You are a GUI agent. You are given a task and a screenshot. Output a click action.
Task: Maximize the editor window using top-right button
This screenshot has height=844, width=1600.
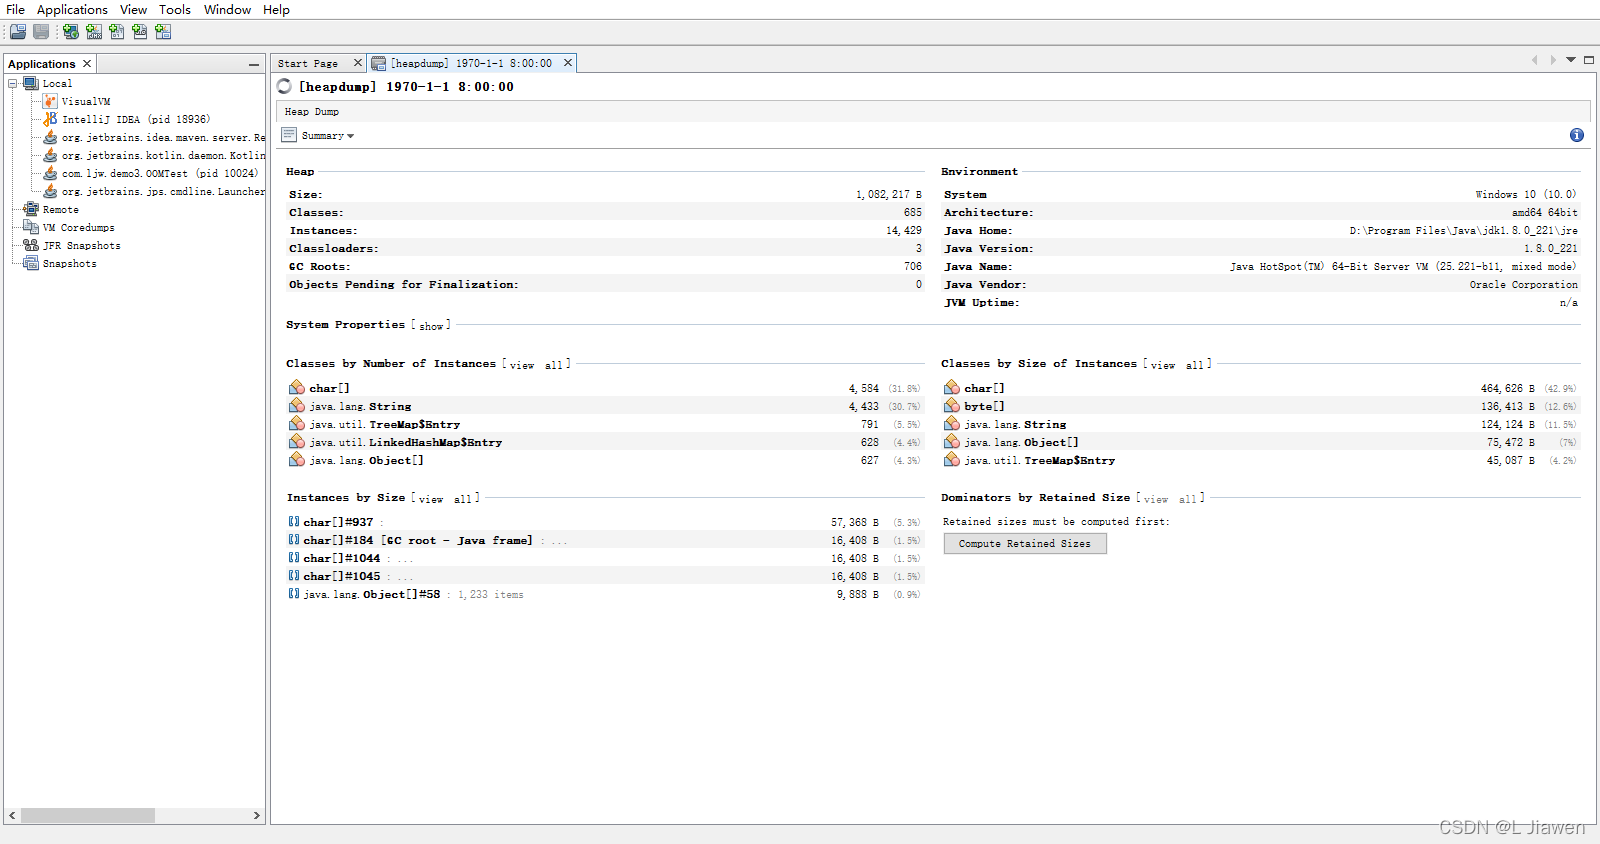pos(1589,60)
